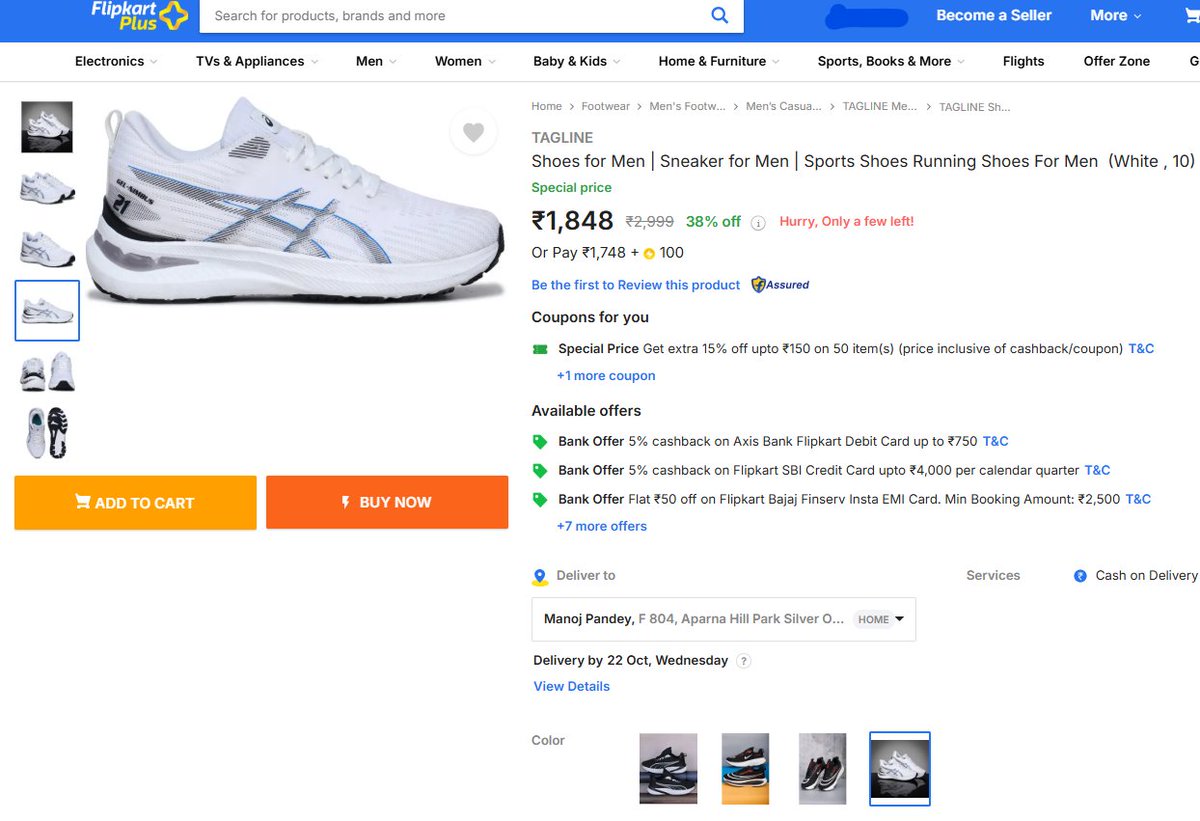Click the main shoe product image
The height and width of the screenshot is (821, 1200).
[295, 200]
